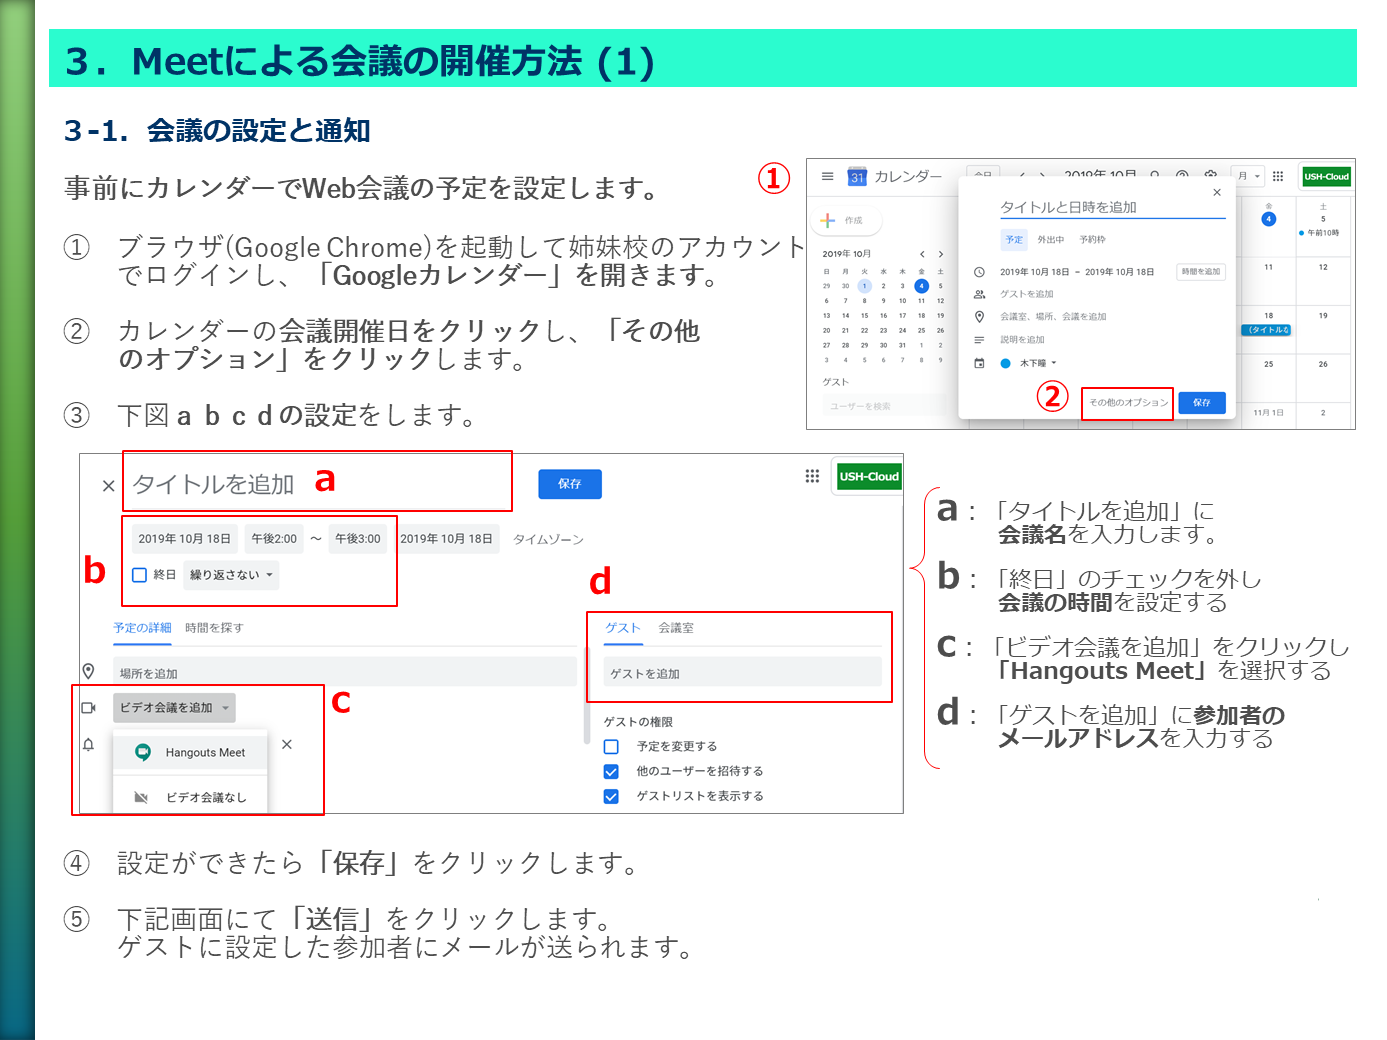Click the colorful plus 作成 icon
The width and height of the screenshot is (1387, 1040).
(x=828, y=220)
